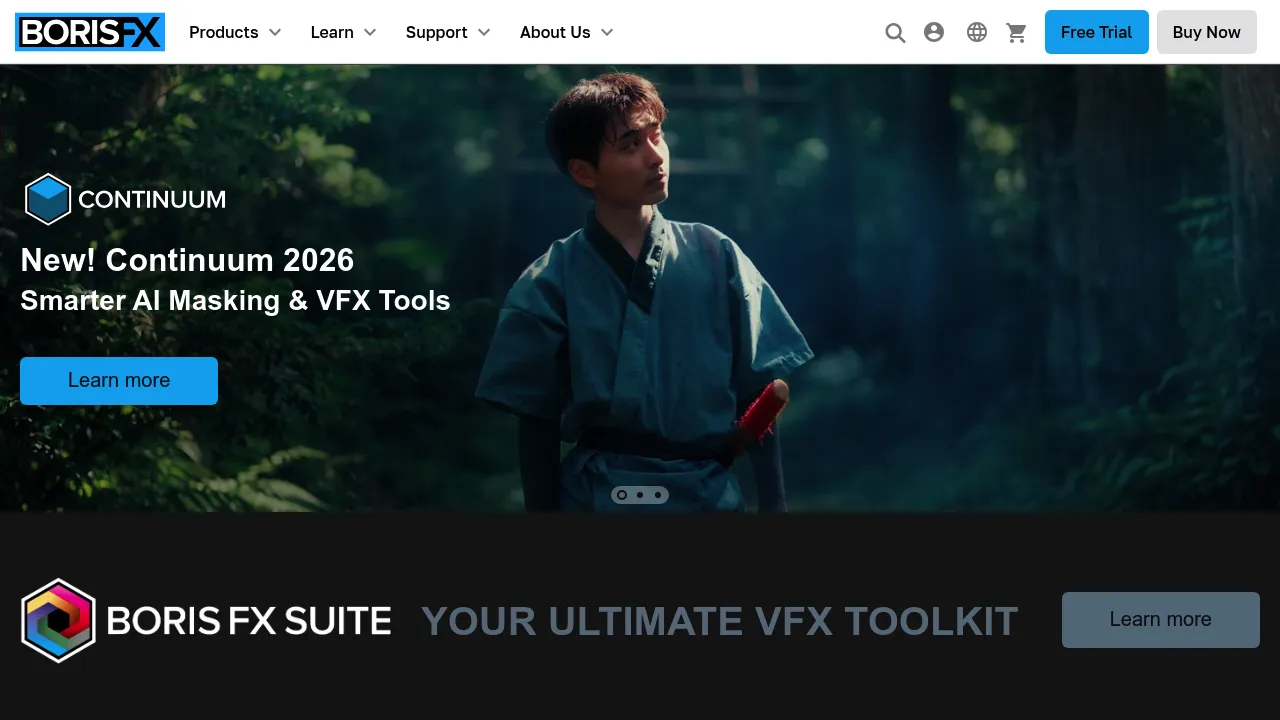1280x720 pixels.
Task: Open the shopping cart icon
Action: [x=1017, y=33]
